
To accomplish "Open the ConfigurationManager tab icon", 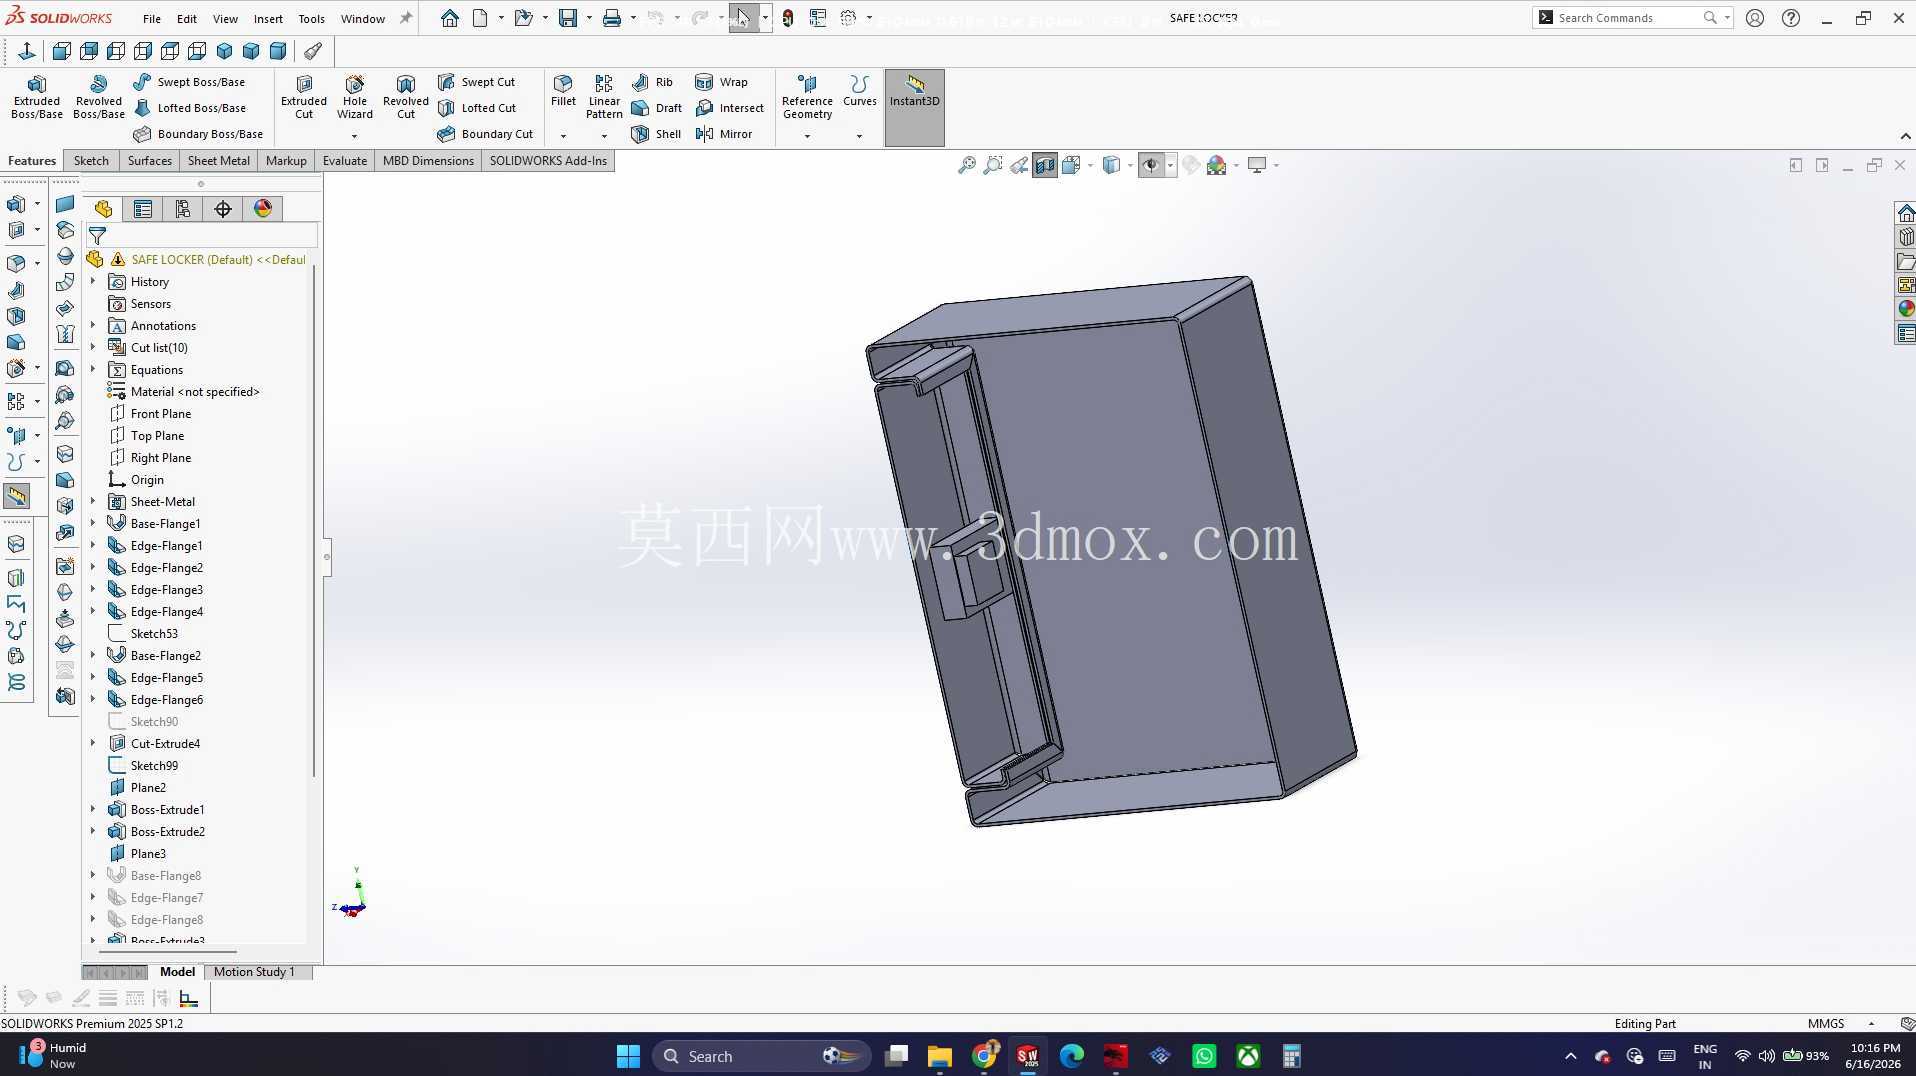I will click(x=183, y=209).
